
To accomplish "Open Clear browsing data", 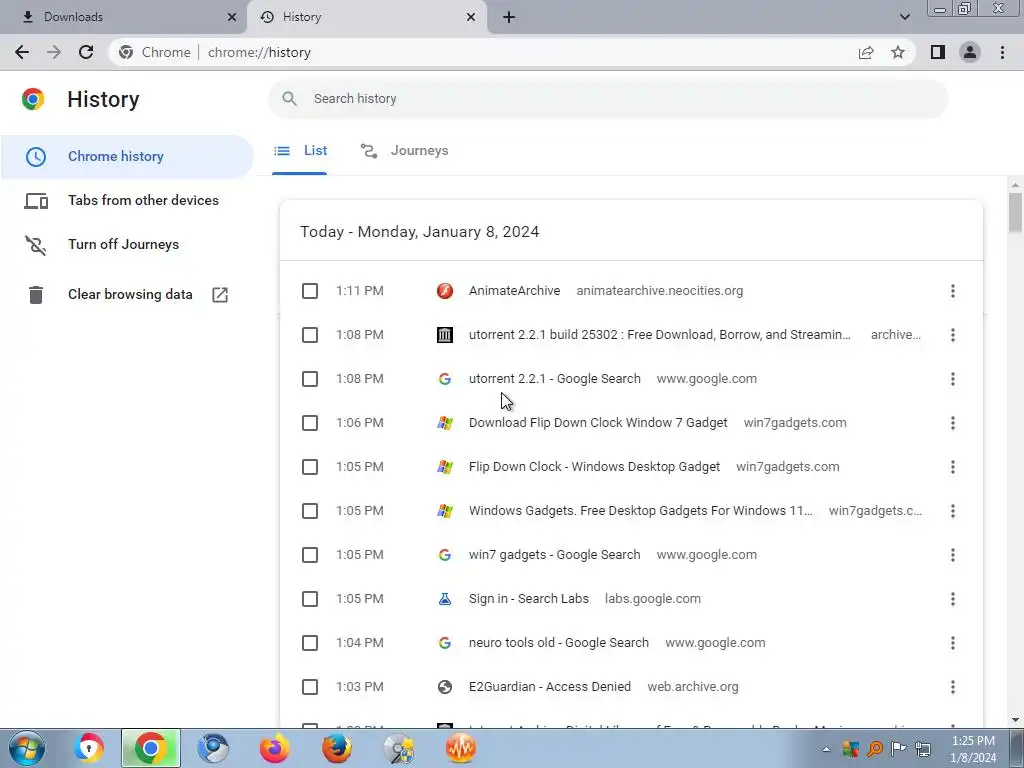I will 127,295.
